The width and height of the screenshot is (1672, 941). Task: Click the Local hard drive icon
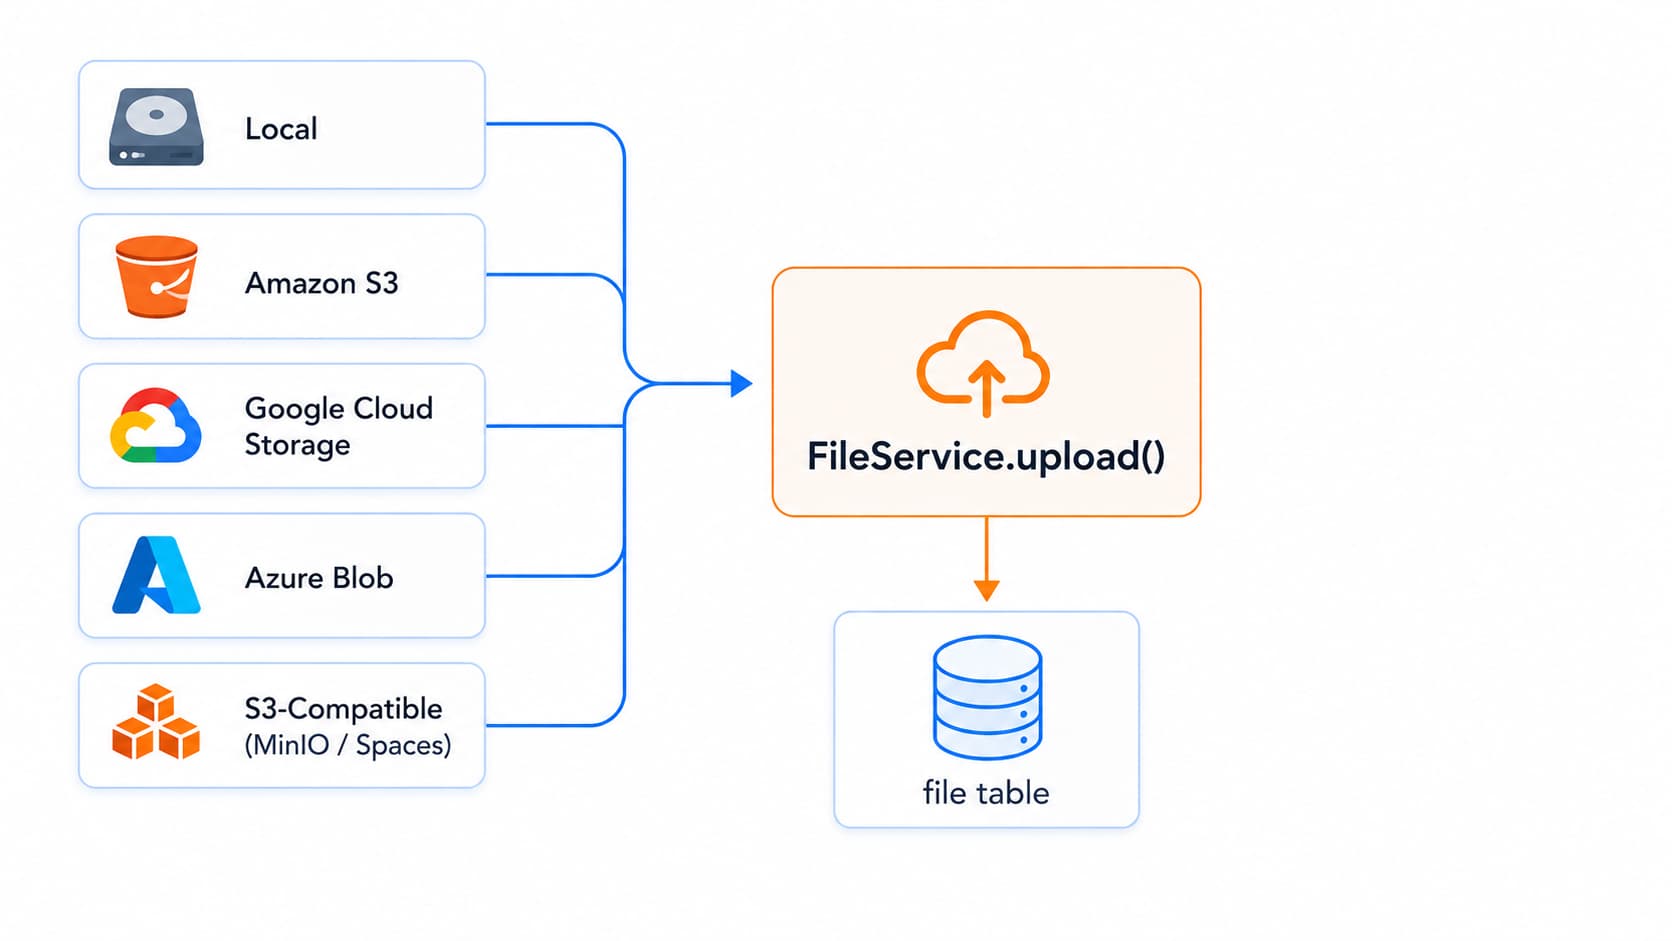pyautogui.click(x=156, y=127)
